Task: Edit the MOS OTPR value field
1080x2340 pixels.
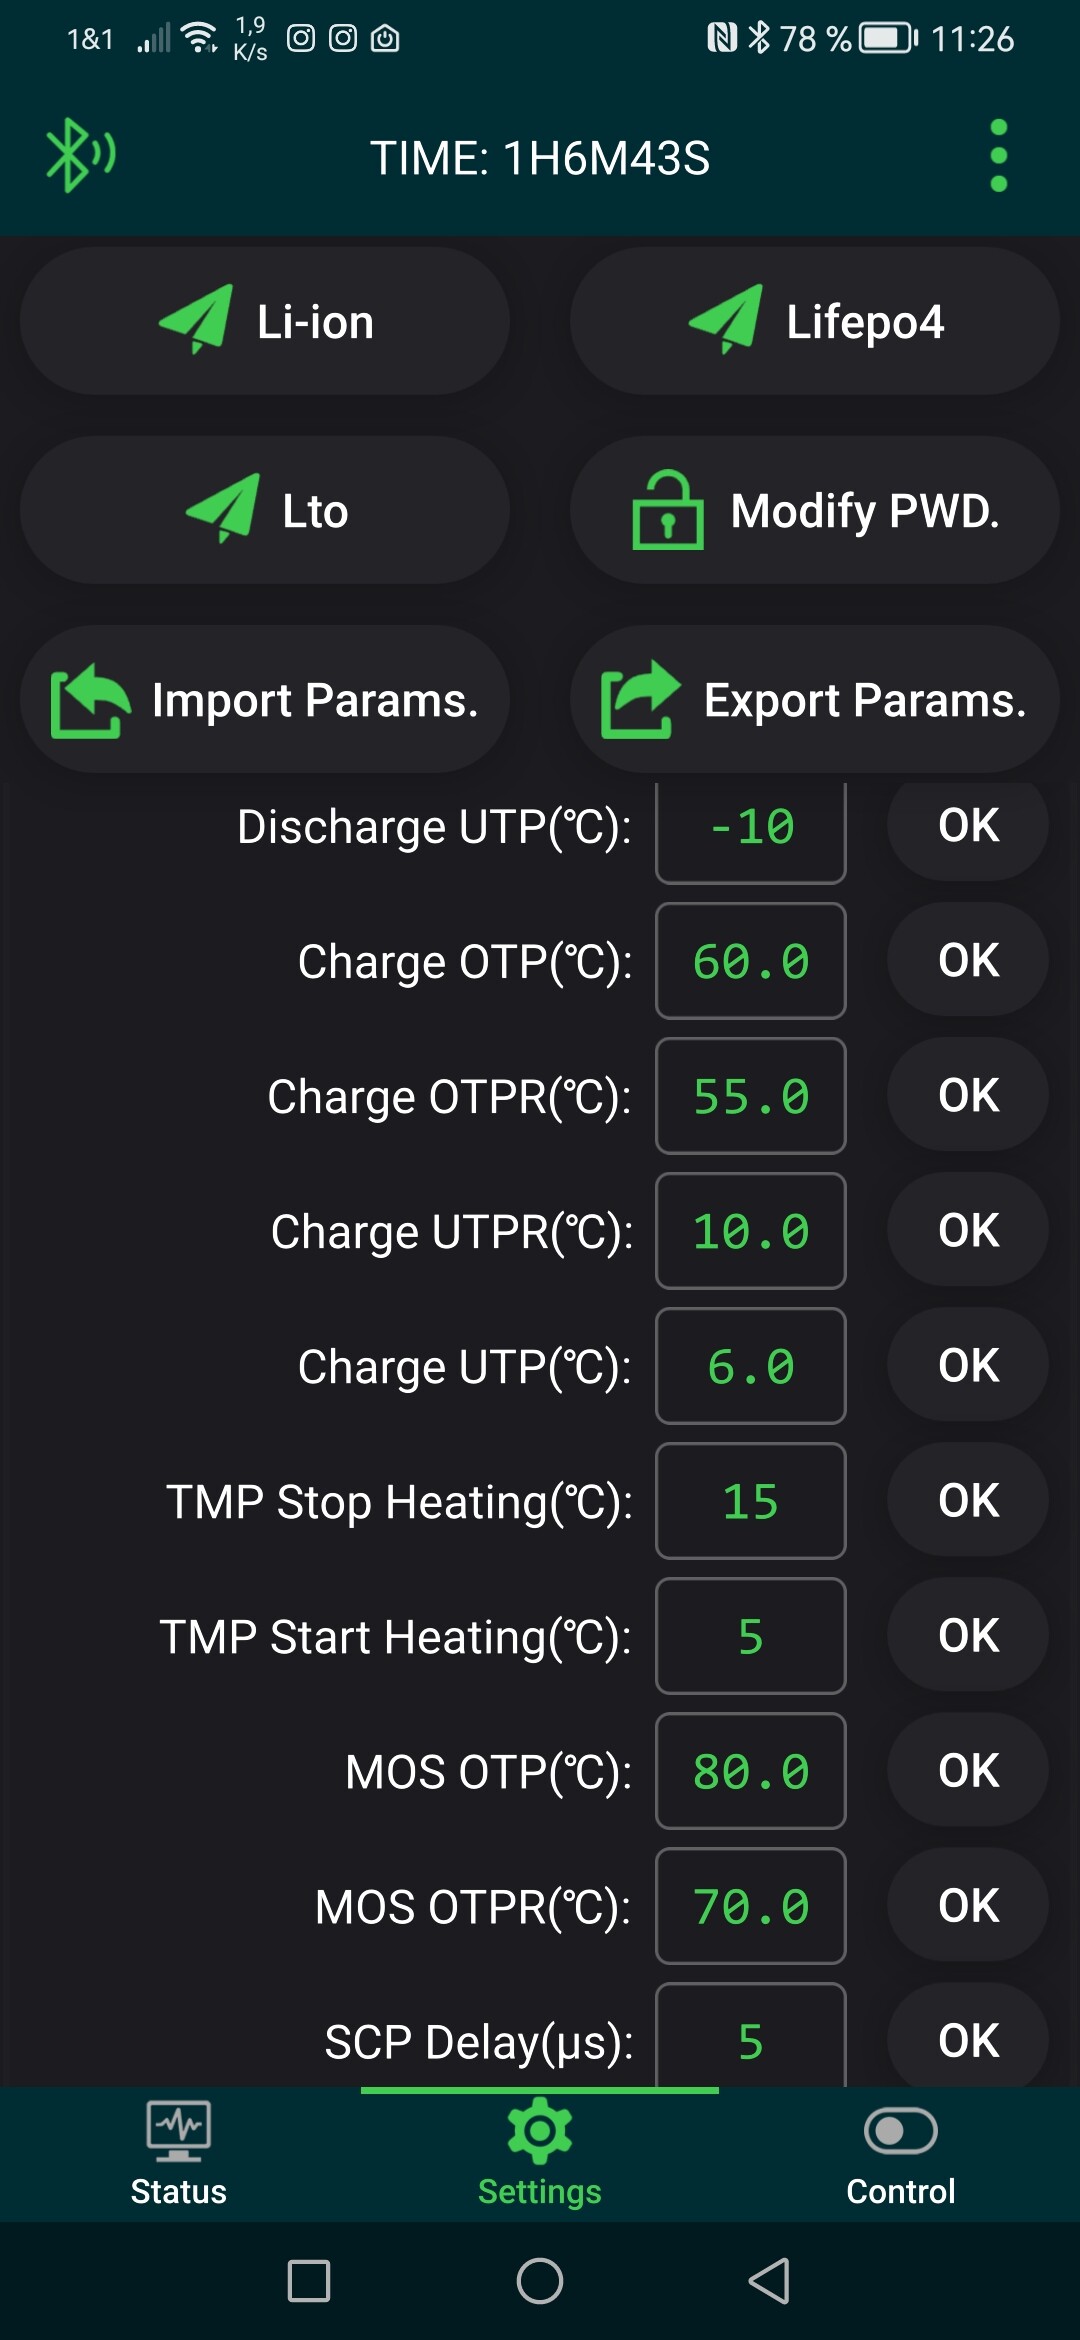Action: click(x=751, y=1906)
